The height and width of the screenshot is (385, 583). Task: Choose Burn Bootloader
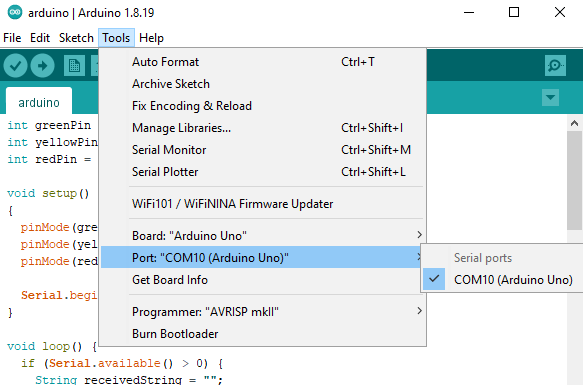click(x=263, y=333)
